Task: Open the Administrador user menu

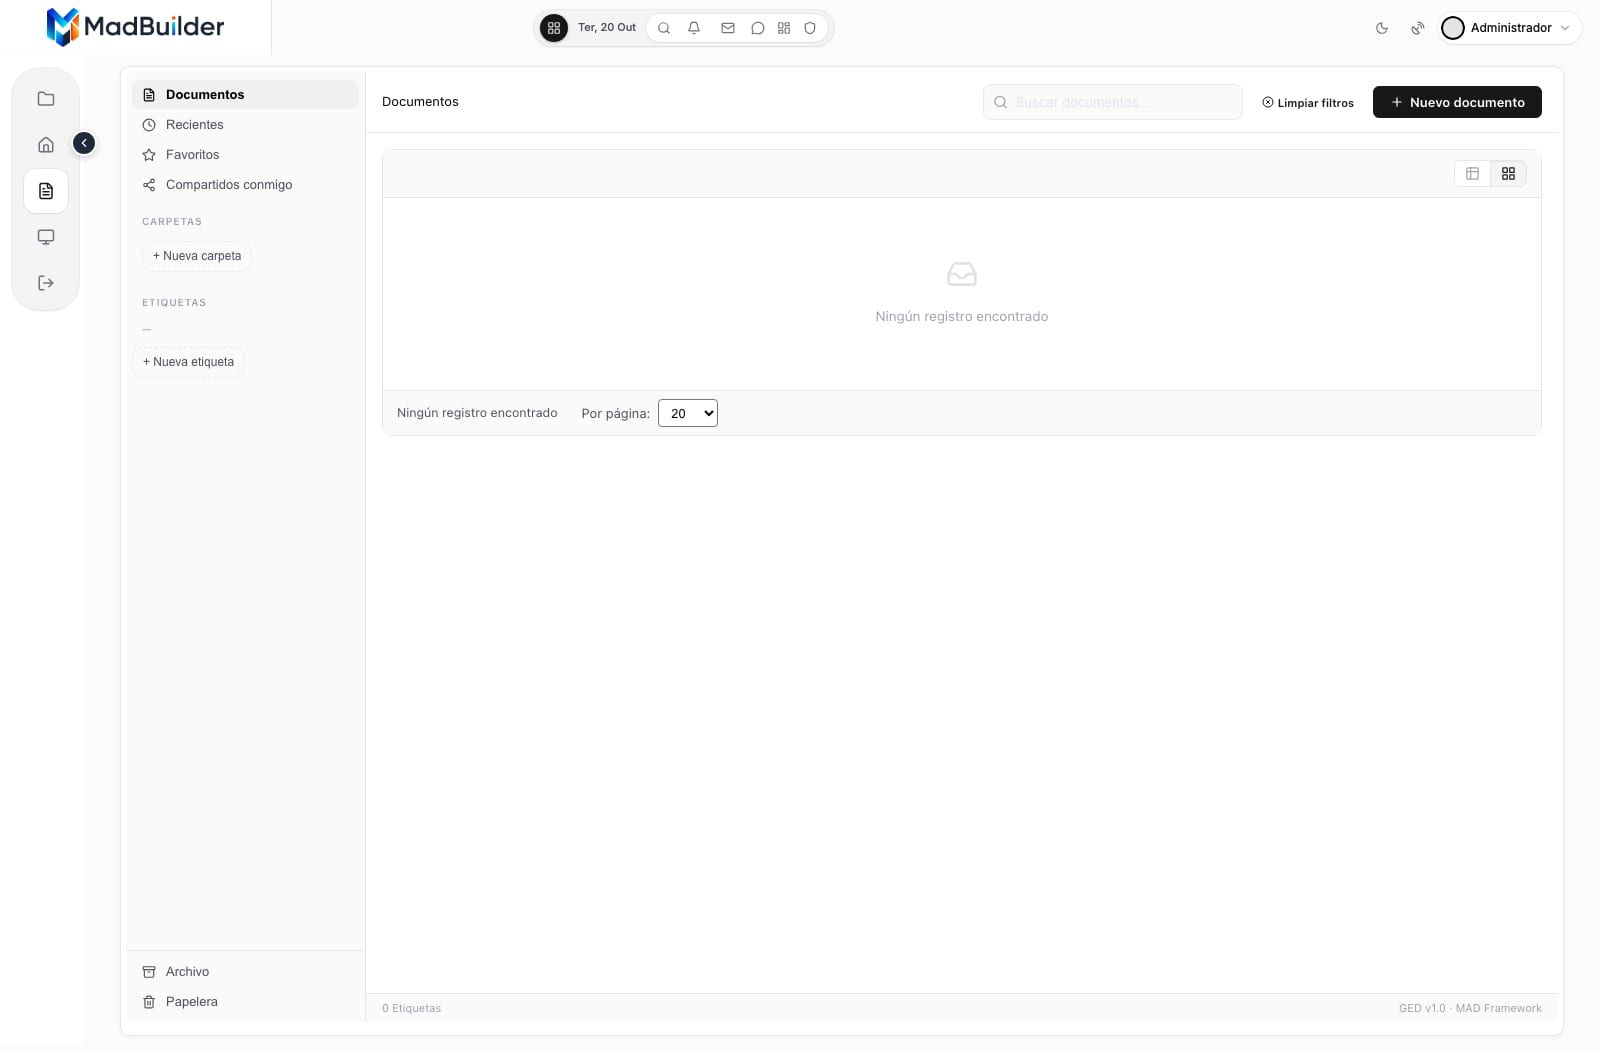Action: [1509, 28]
